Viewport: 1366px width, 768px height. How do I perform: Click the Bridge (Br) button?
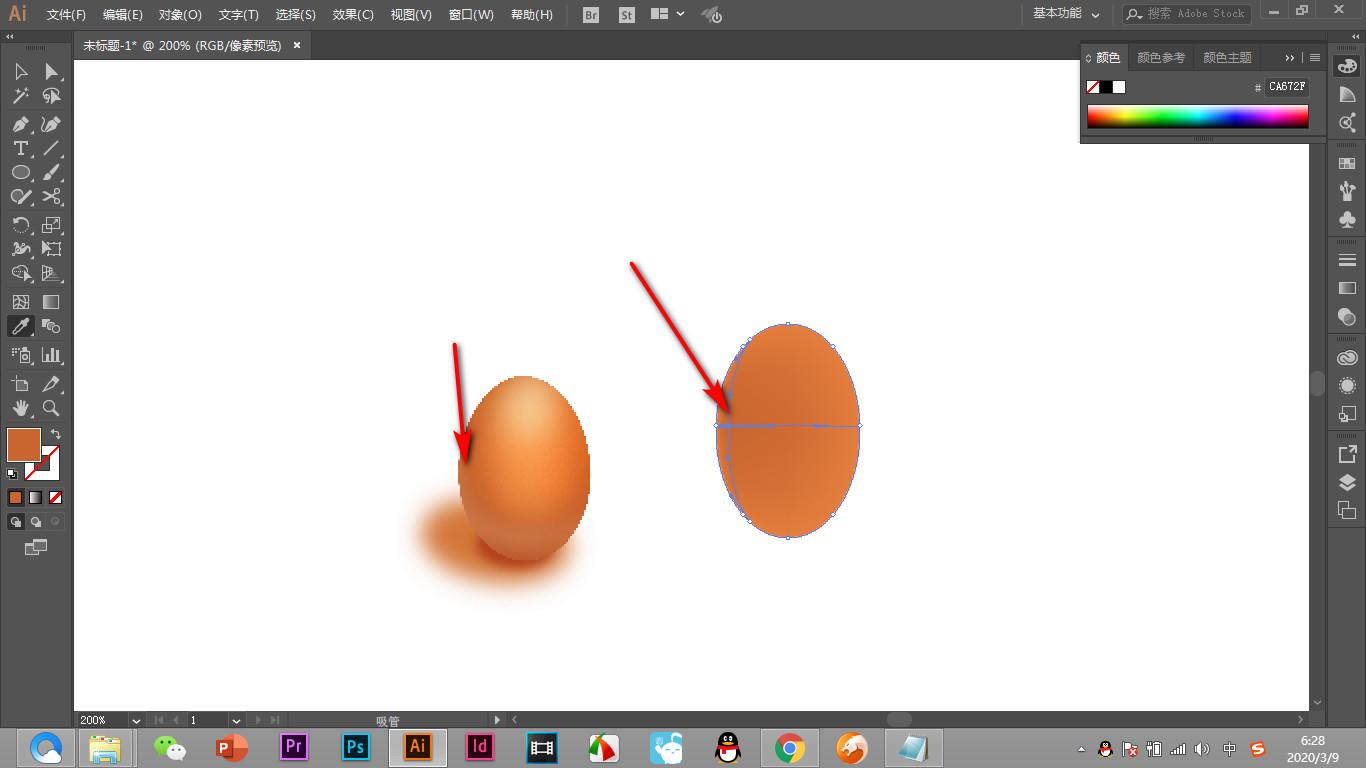(x=591, y=15)
